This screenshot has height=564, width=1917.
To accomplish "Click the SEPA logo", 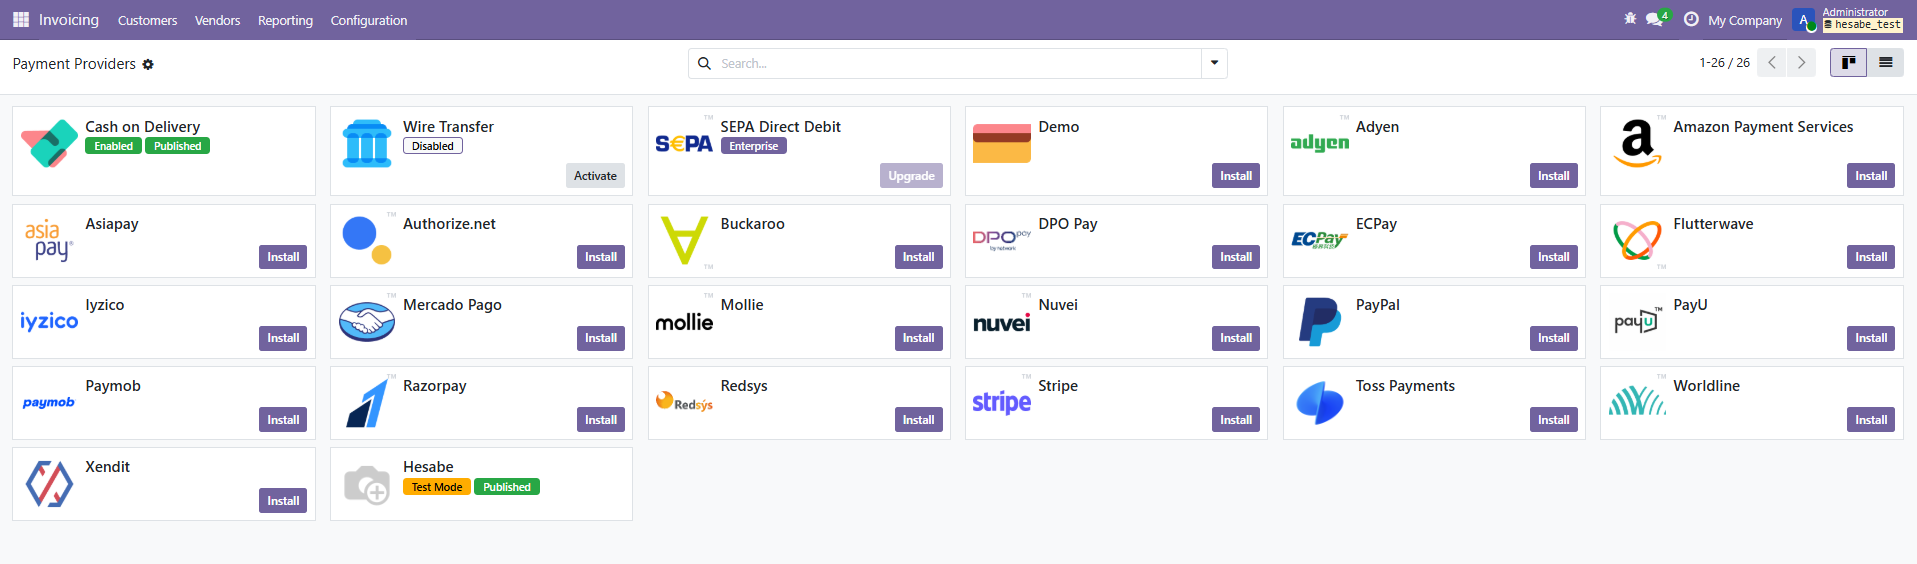I will 684,144.
